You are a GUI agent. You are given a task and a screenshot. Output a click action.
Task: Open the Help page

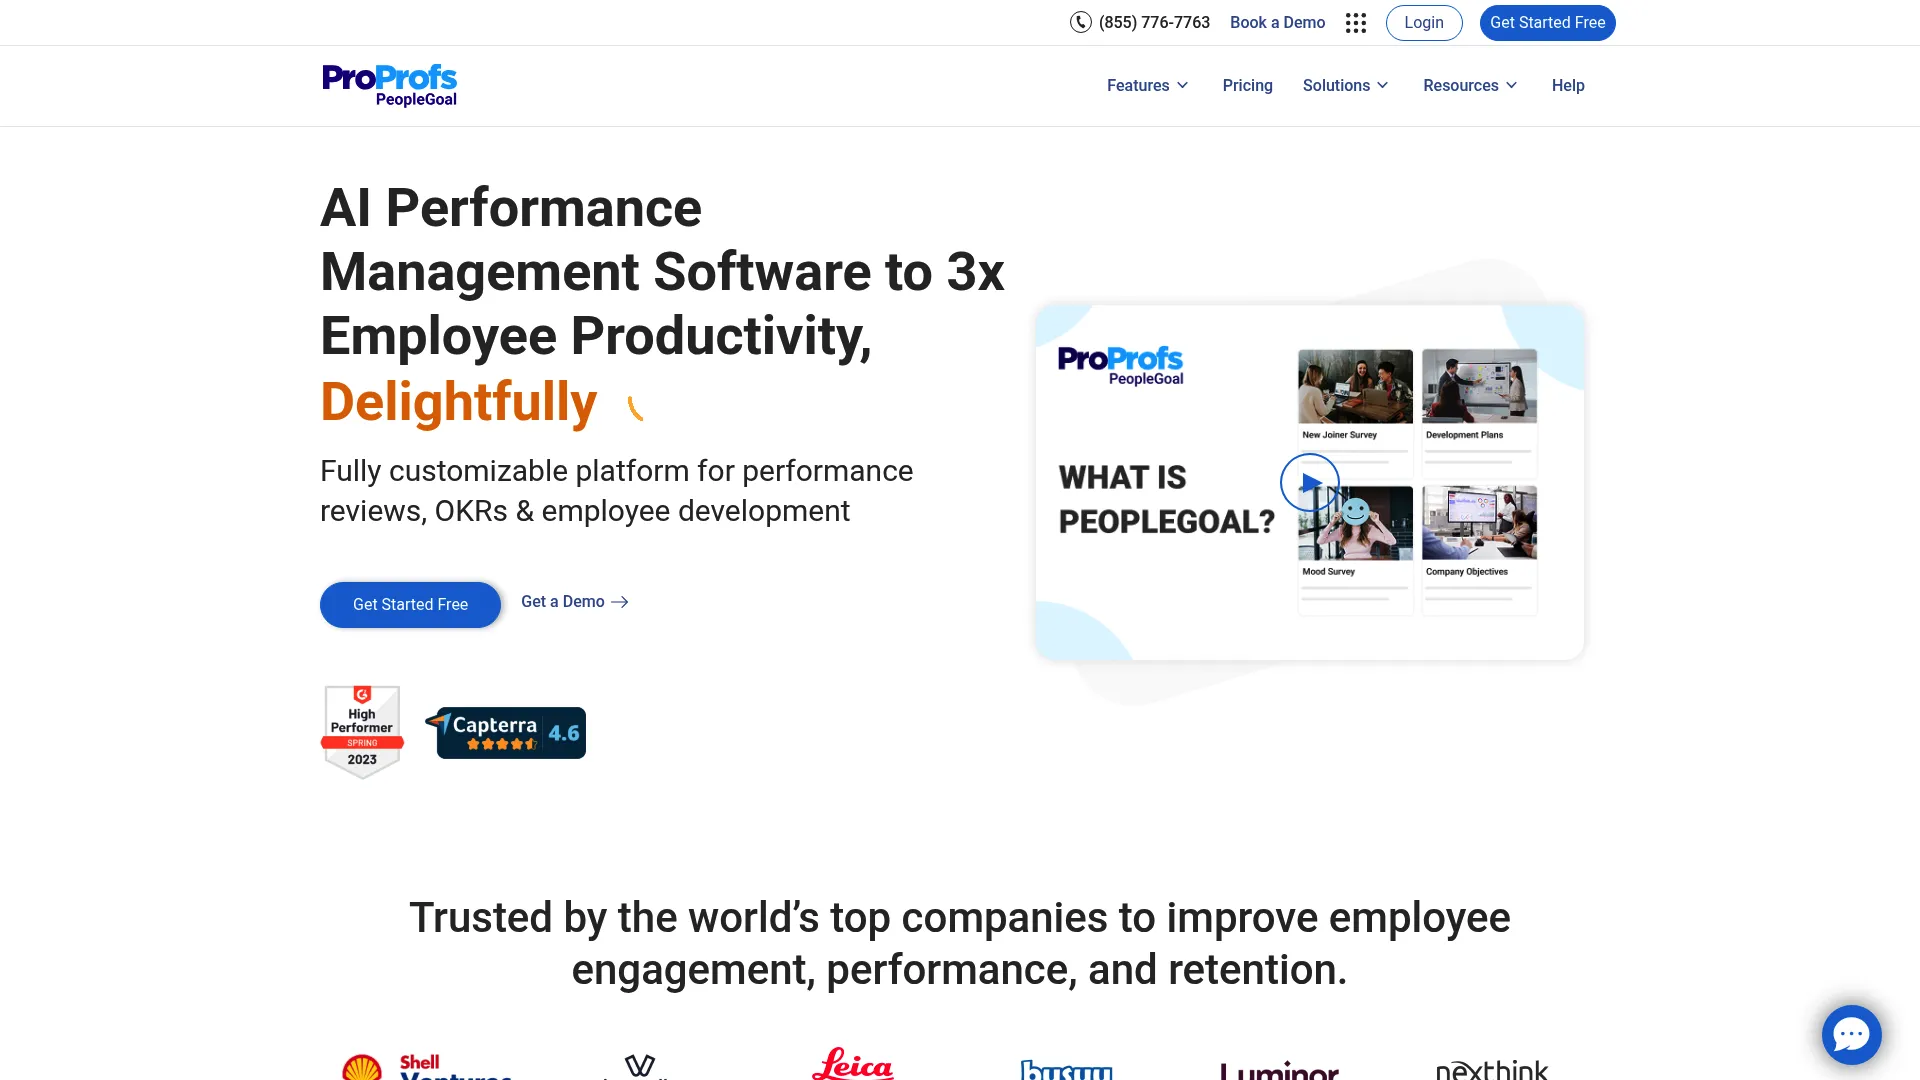(1567, 86)
